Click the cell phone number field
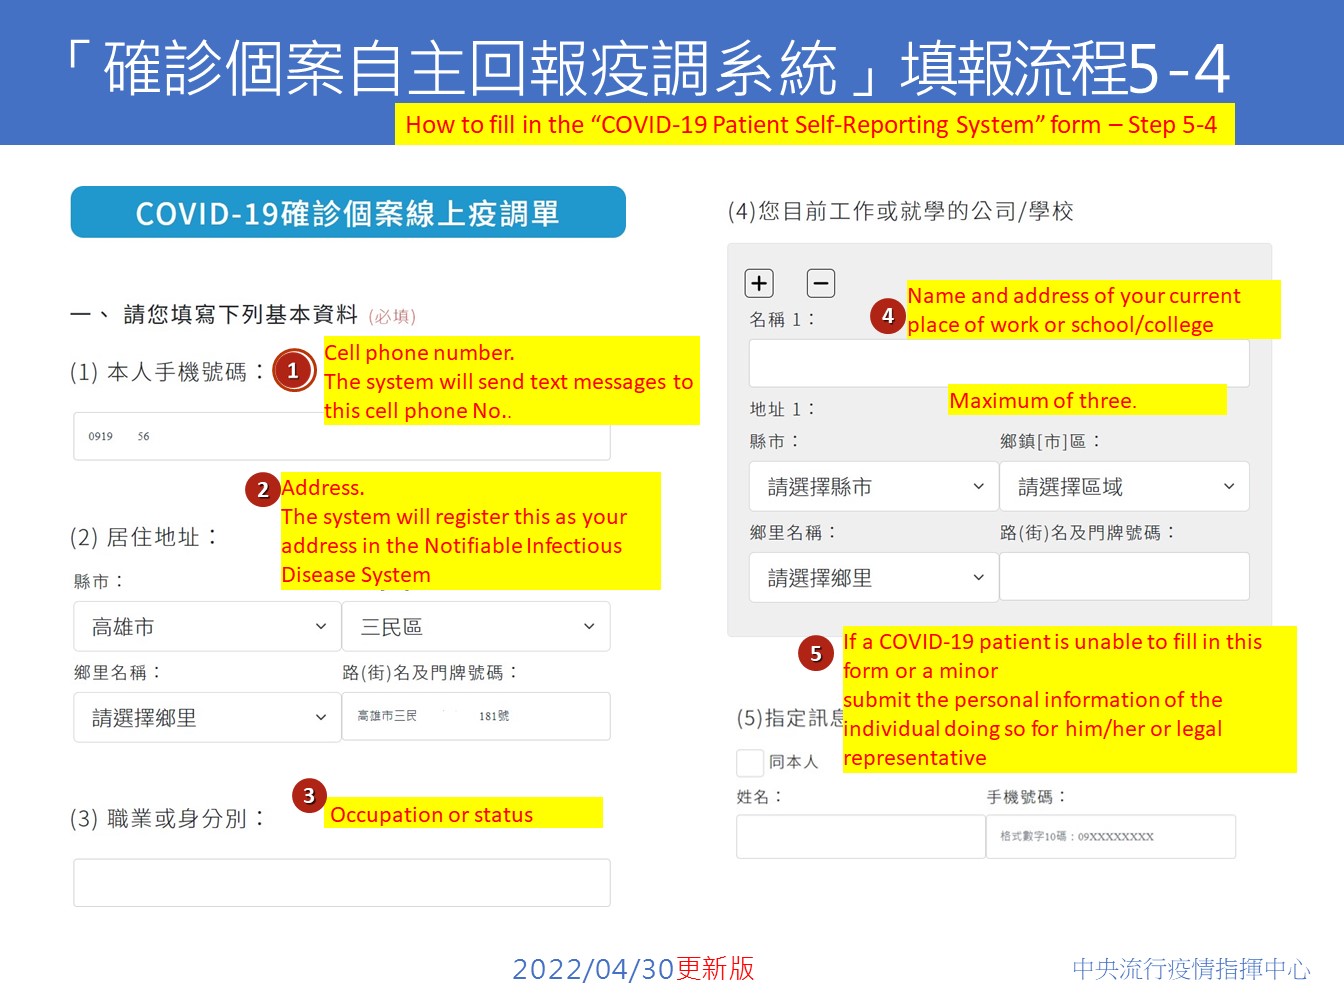 (x=341, y=438)
